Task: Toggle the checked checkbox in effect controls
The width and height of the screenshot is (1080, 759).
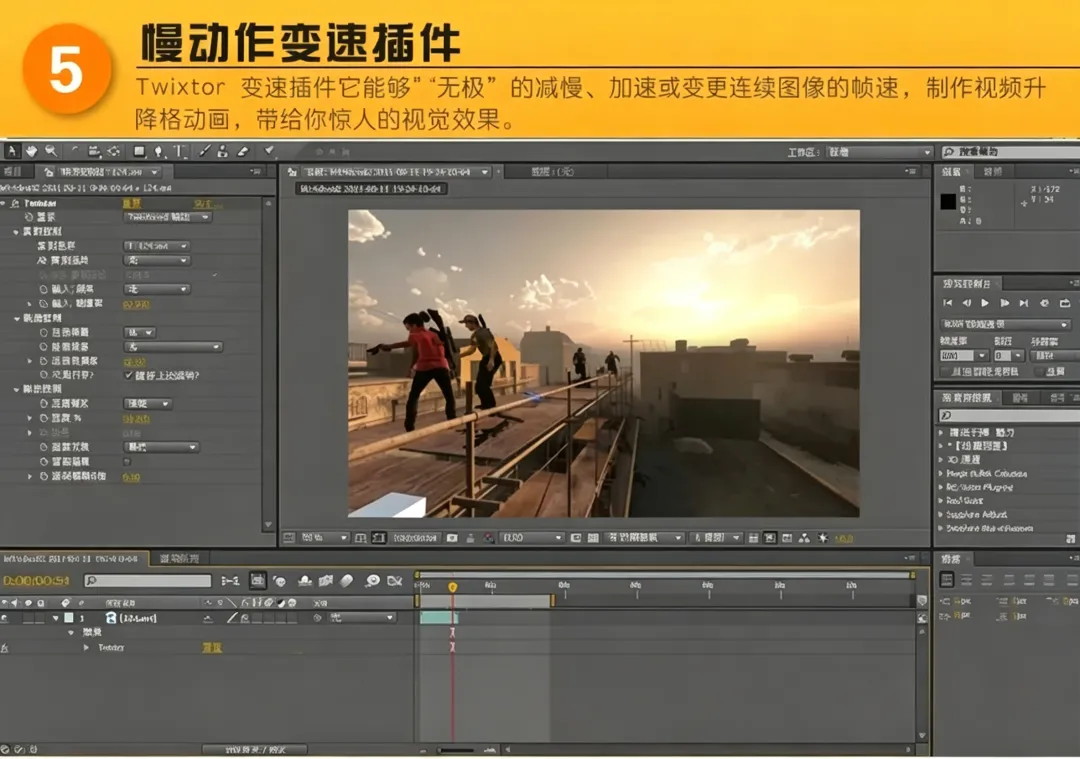Action: [x=128, y=375]
